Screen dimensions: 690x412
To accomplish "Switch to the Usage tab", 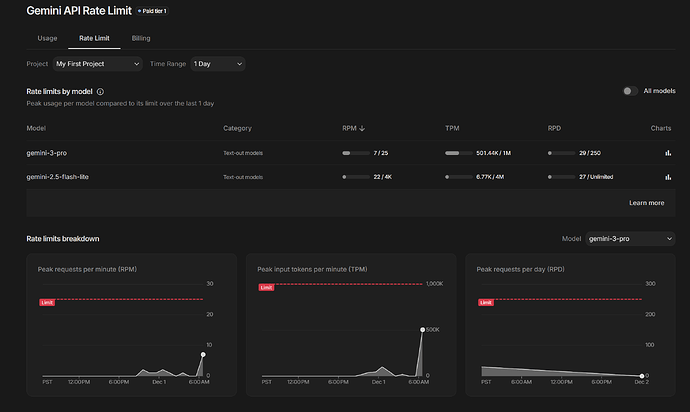I will tap(47, 38).
